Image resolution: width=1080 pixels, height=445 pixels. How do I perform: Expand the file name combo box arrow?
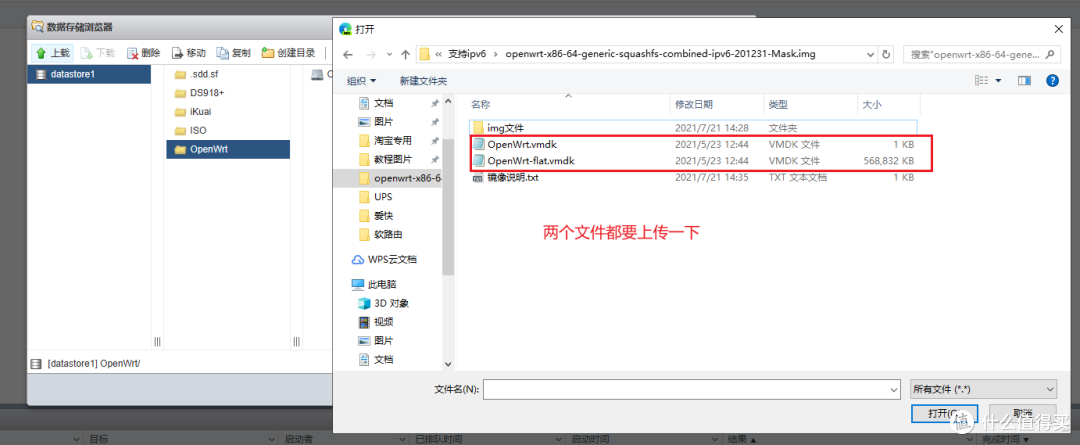[894, 389]
